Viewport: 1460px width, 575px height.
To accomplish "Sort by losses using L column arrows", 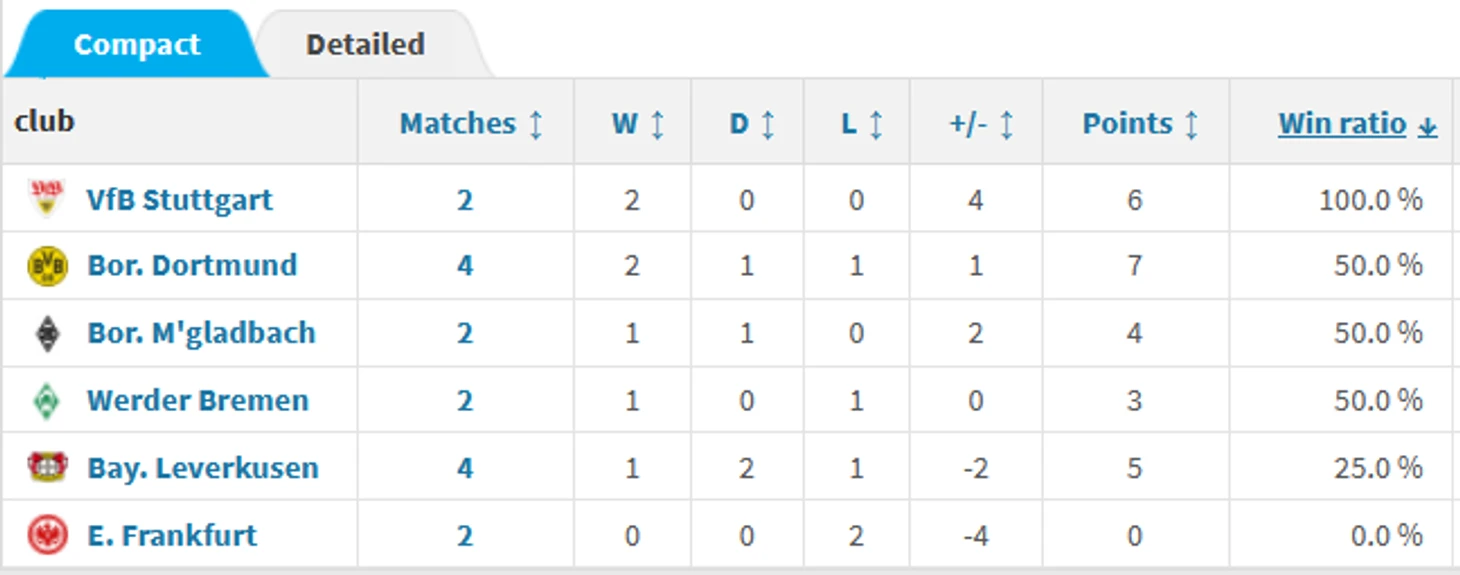I will tap(875, 124).
